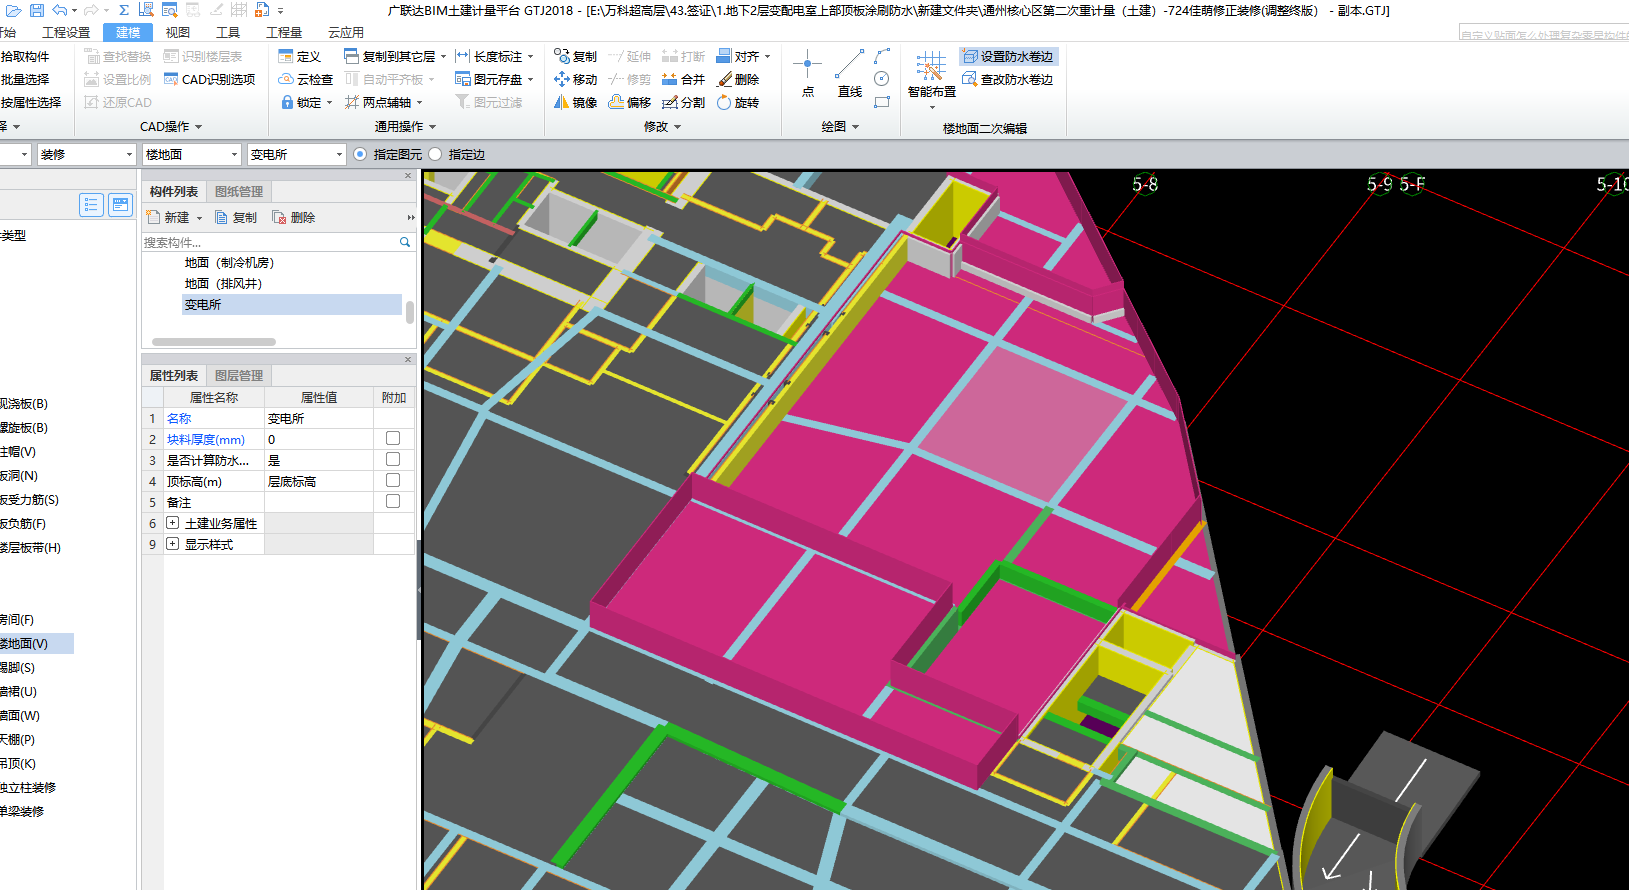Activate 设置防水卷边 tool

coord(1008,56)
